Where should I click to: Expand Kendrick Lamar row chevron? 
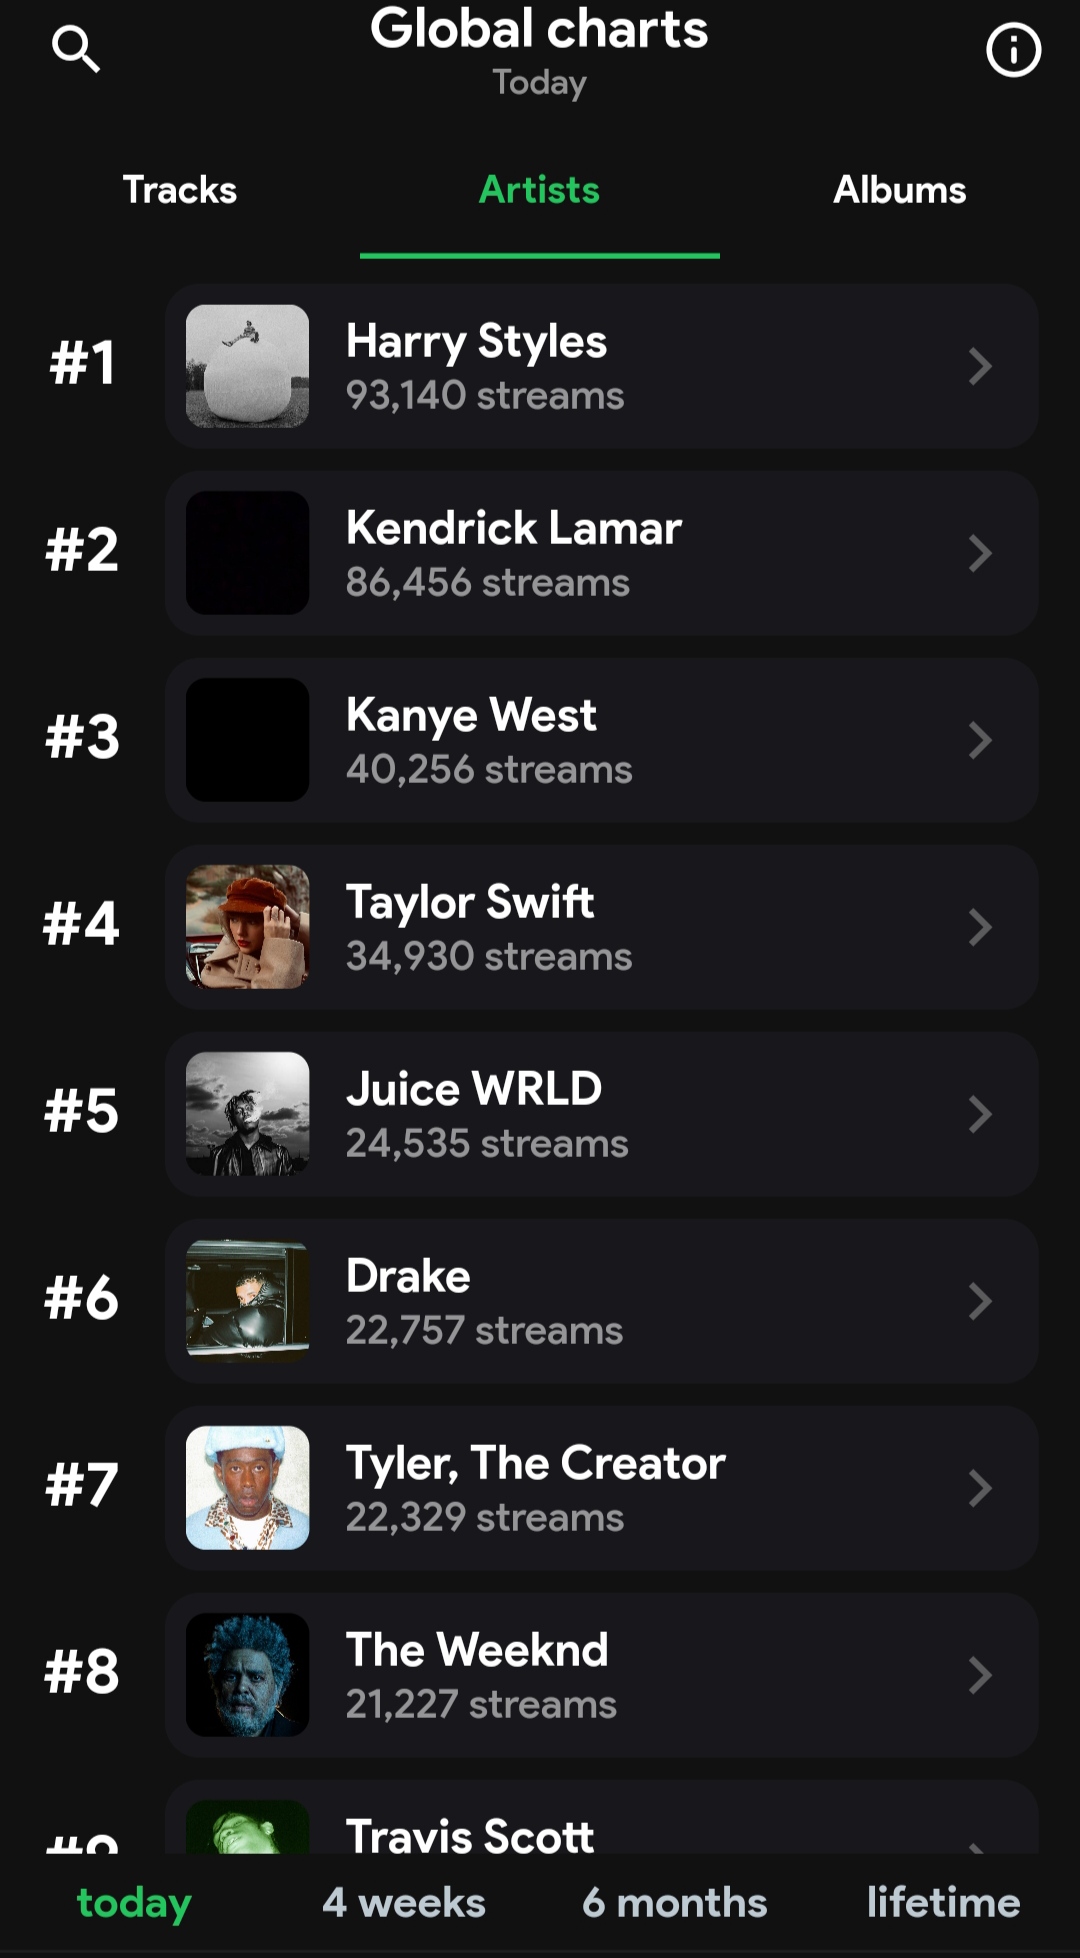tap(980, 553)
